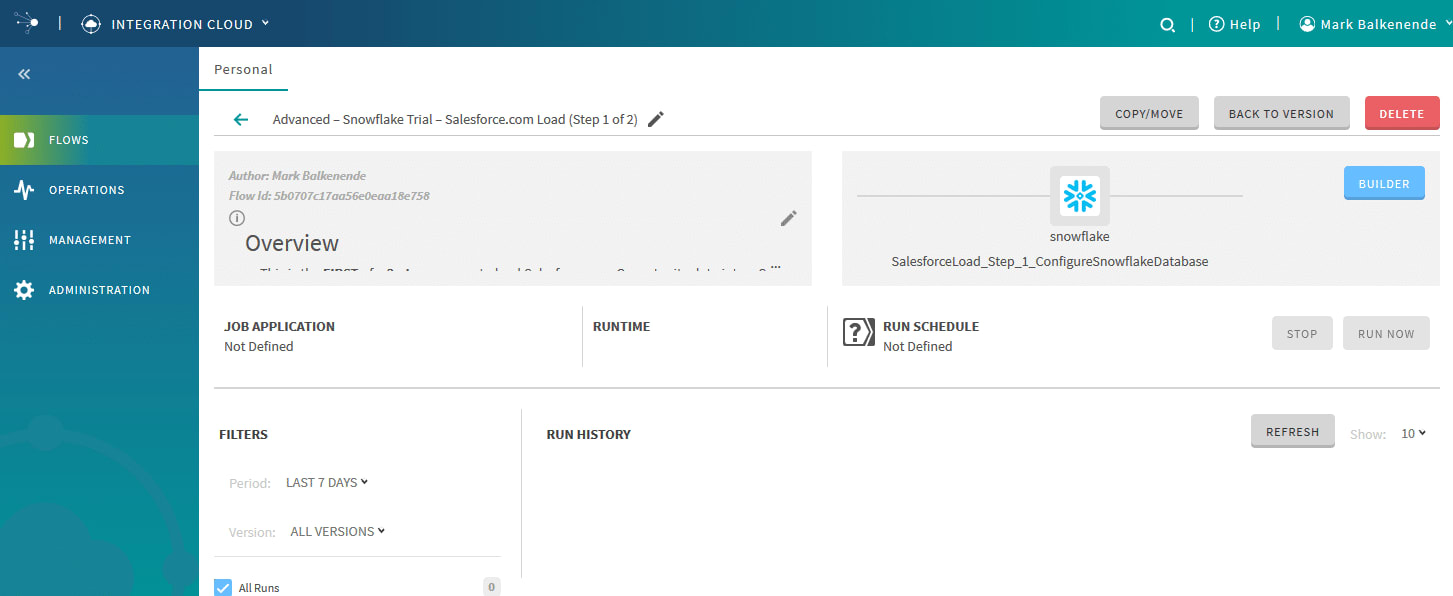The image size is (1453, 596).
Task: Open search using the magnifier icon
Action: pyautogui.click(x=1167, y=23)
